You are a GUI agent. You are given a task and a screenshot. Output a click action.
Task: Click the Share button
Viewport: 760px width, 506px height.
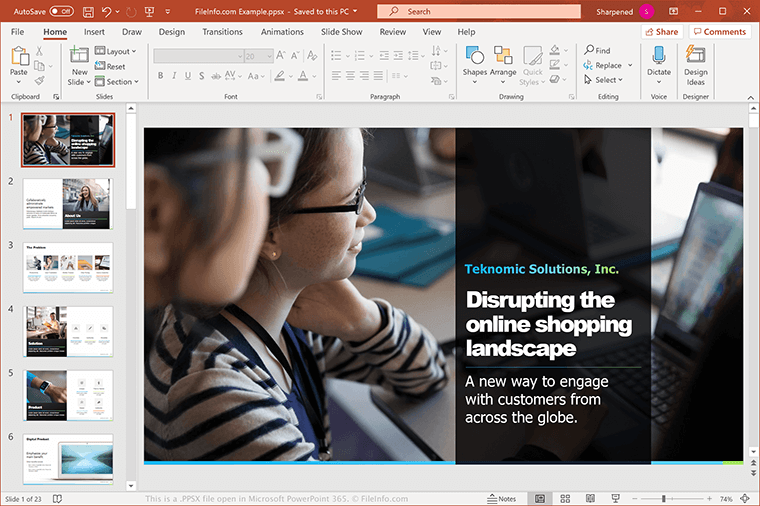click(x=662, y=32)
